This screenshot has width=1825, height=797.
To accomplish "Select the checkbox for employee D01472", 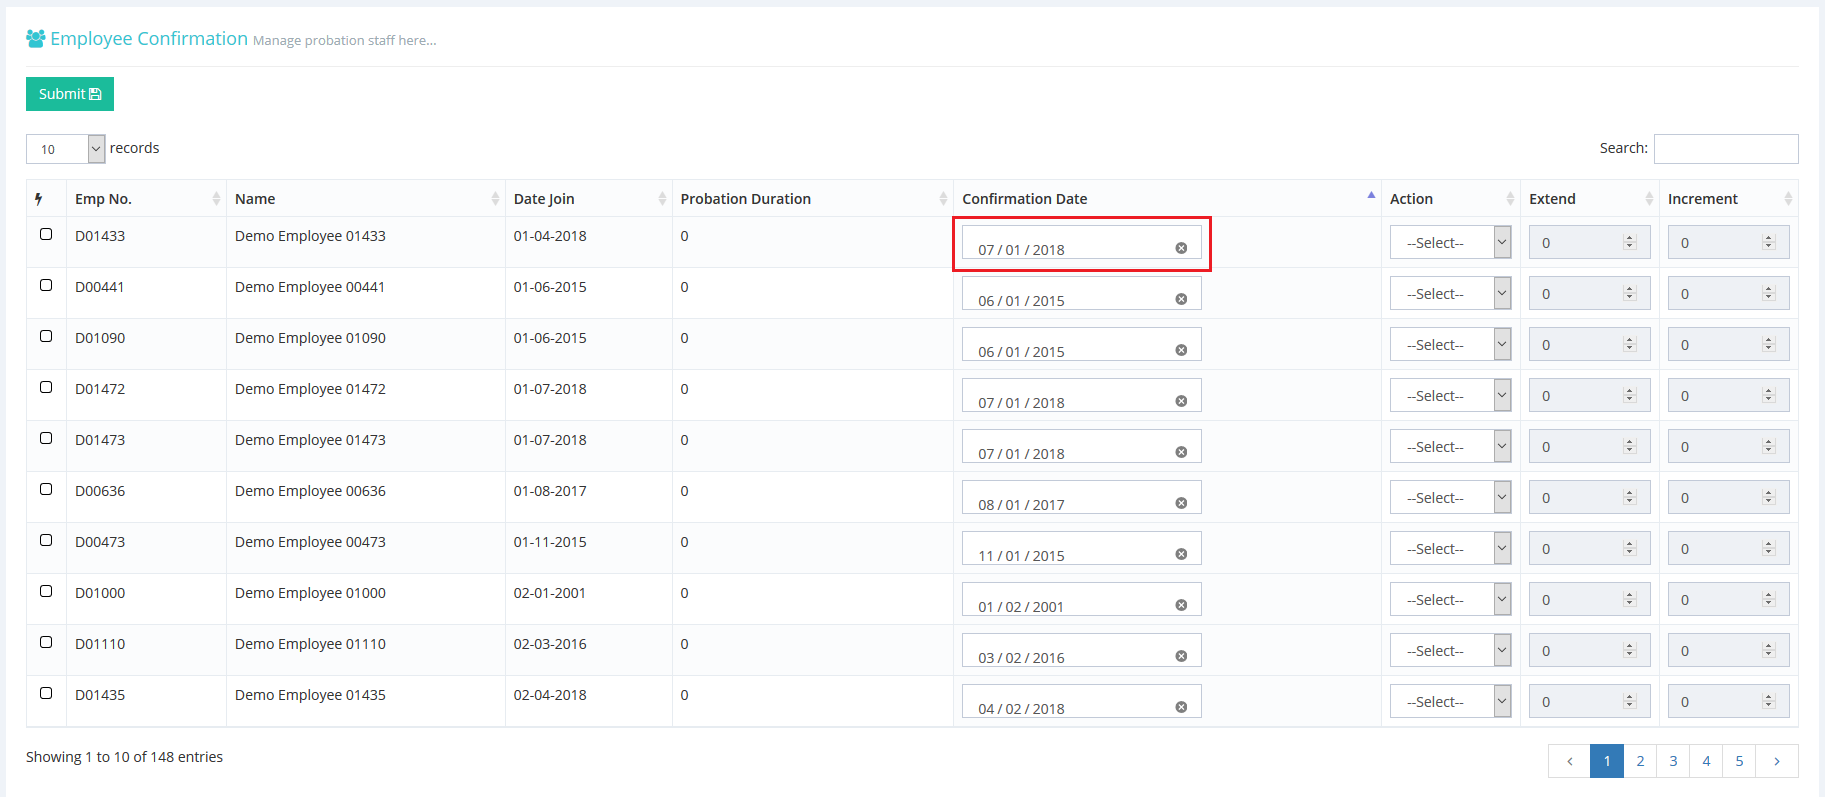I will tap(46, 387).
